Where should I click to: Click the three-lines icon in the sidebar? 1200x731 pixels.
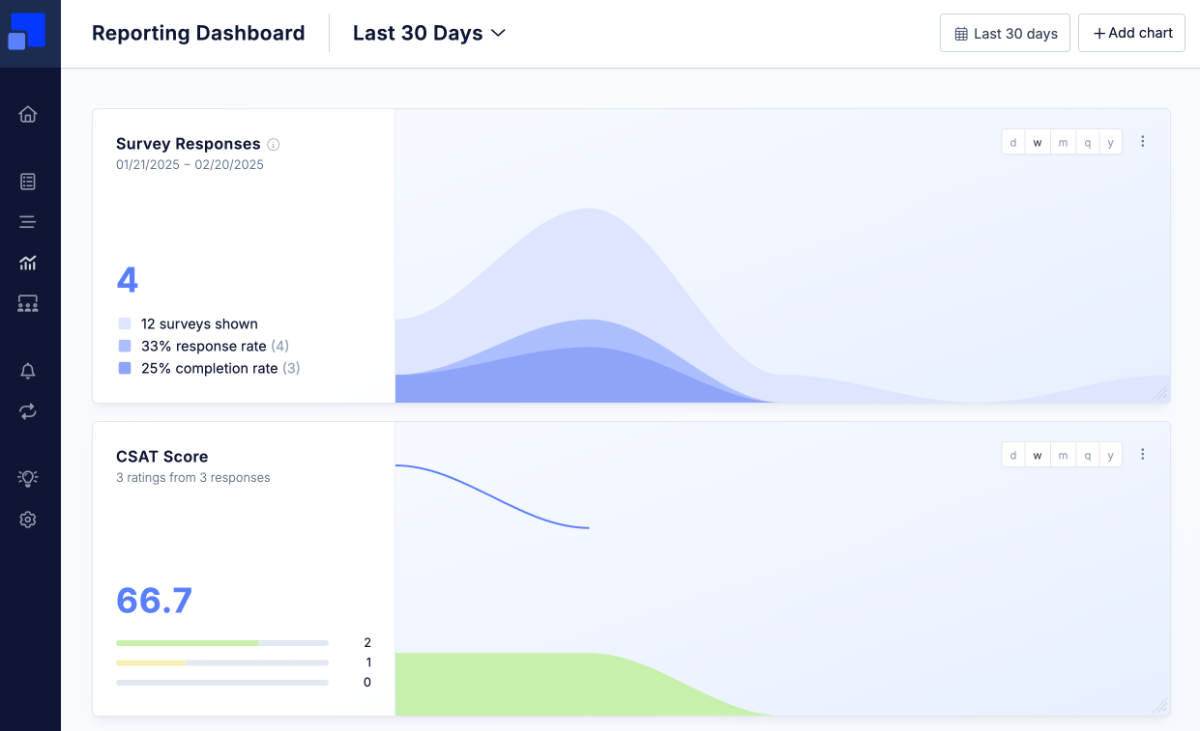point(28,222)
